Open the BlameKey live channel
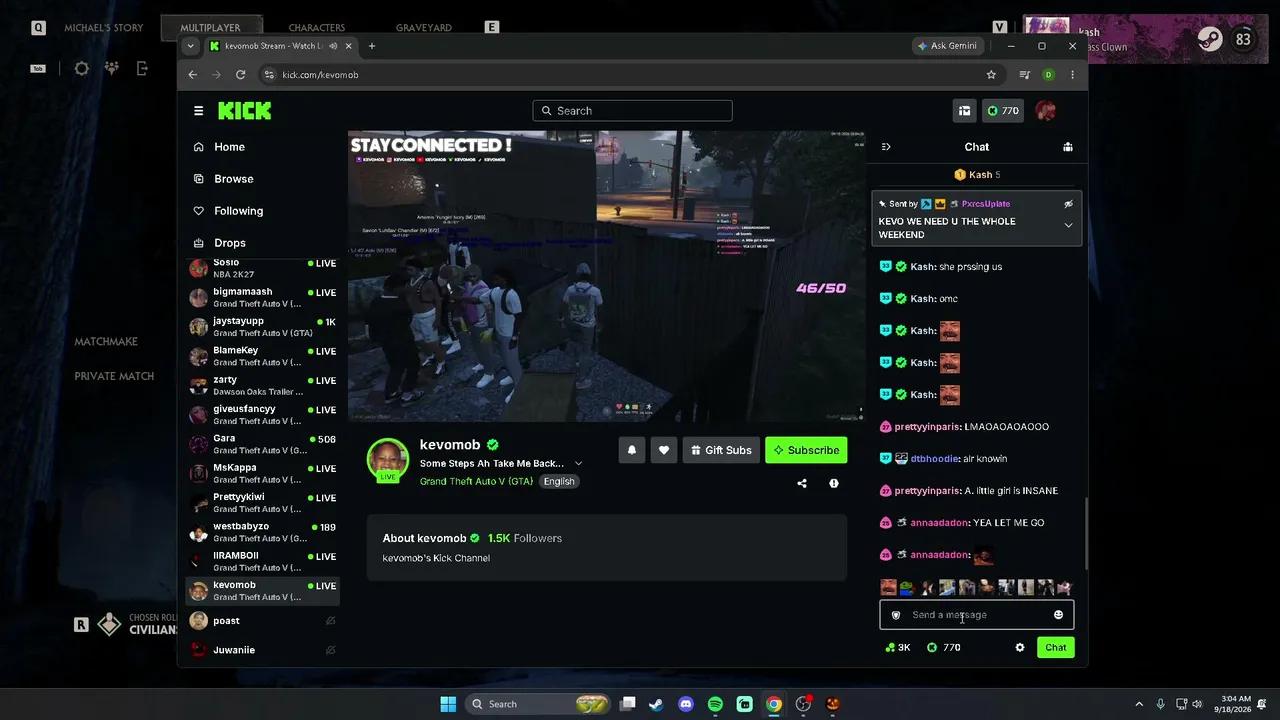Viewport: 1280px width, 720px height. (263, 356)
